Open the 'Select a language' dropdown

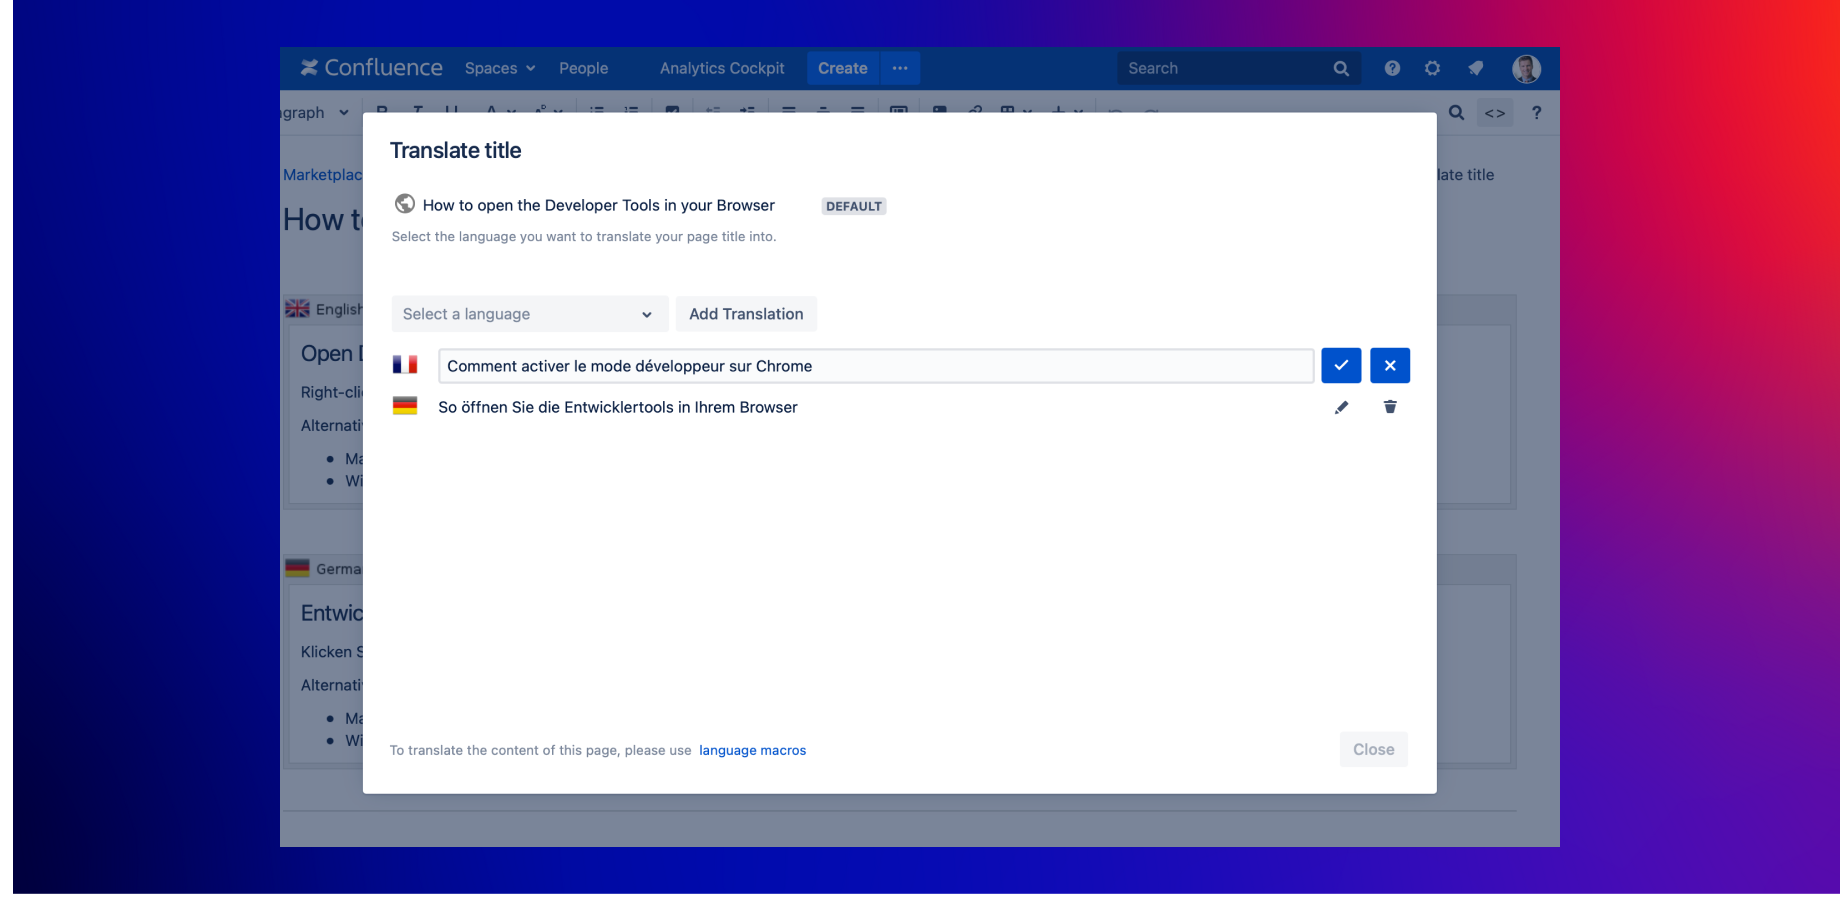coord(530,314)
